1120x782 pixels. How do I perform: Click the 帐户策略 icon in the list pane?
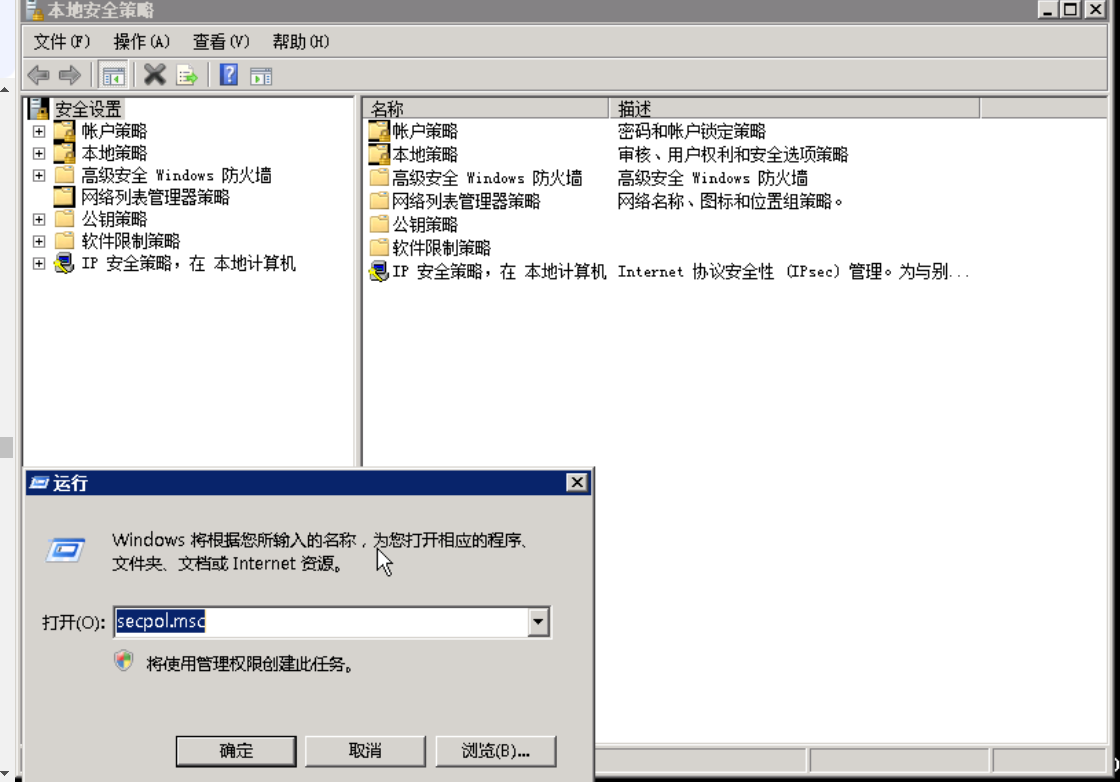379,131
